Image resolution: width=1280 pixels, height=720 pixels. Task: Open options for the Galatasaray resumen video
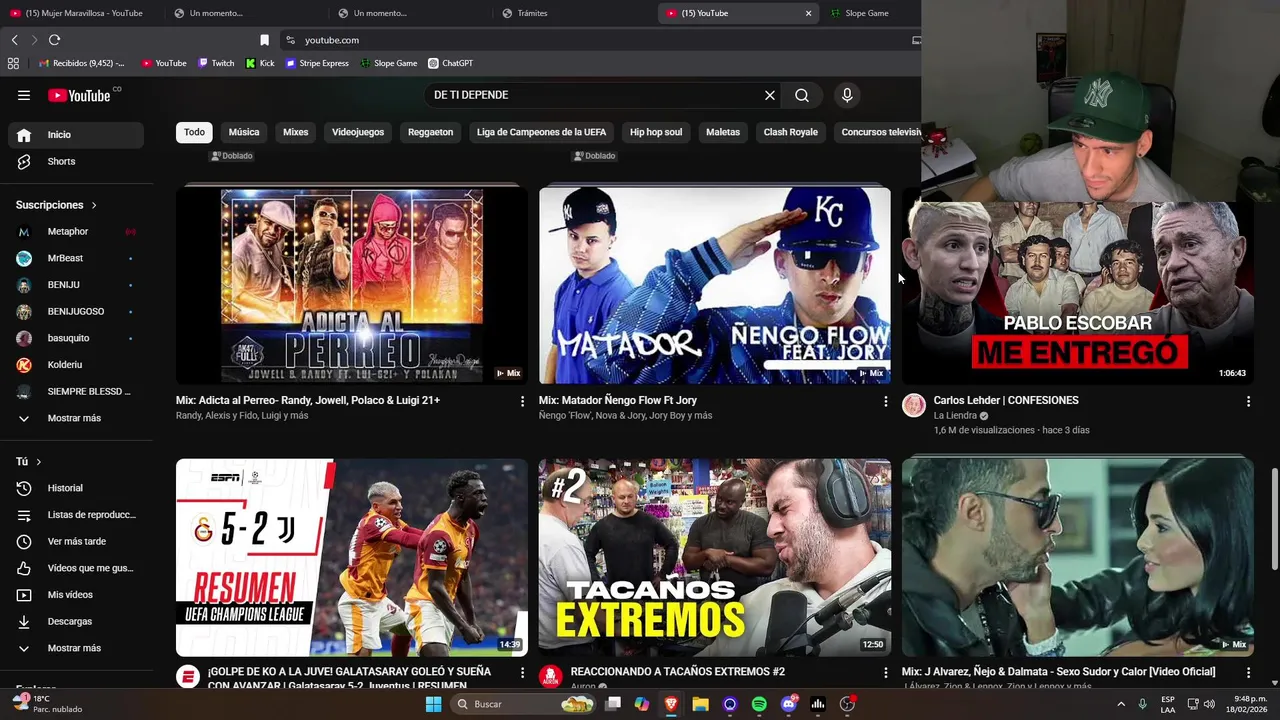[522, 673]
